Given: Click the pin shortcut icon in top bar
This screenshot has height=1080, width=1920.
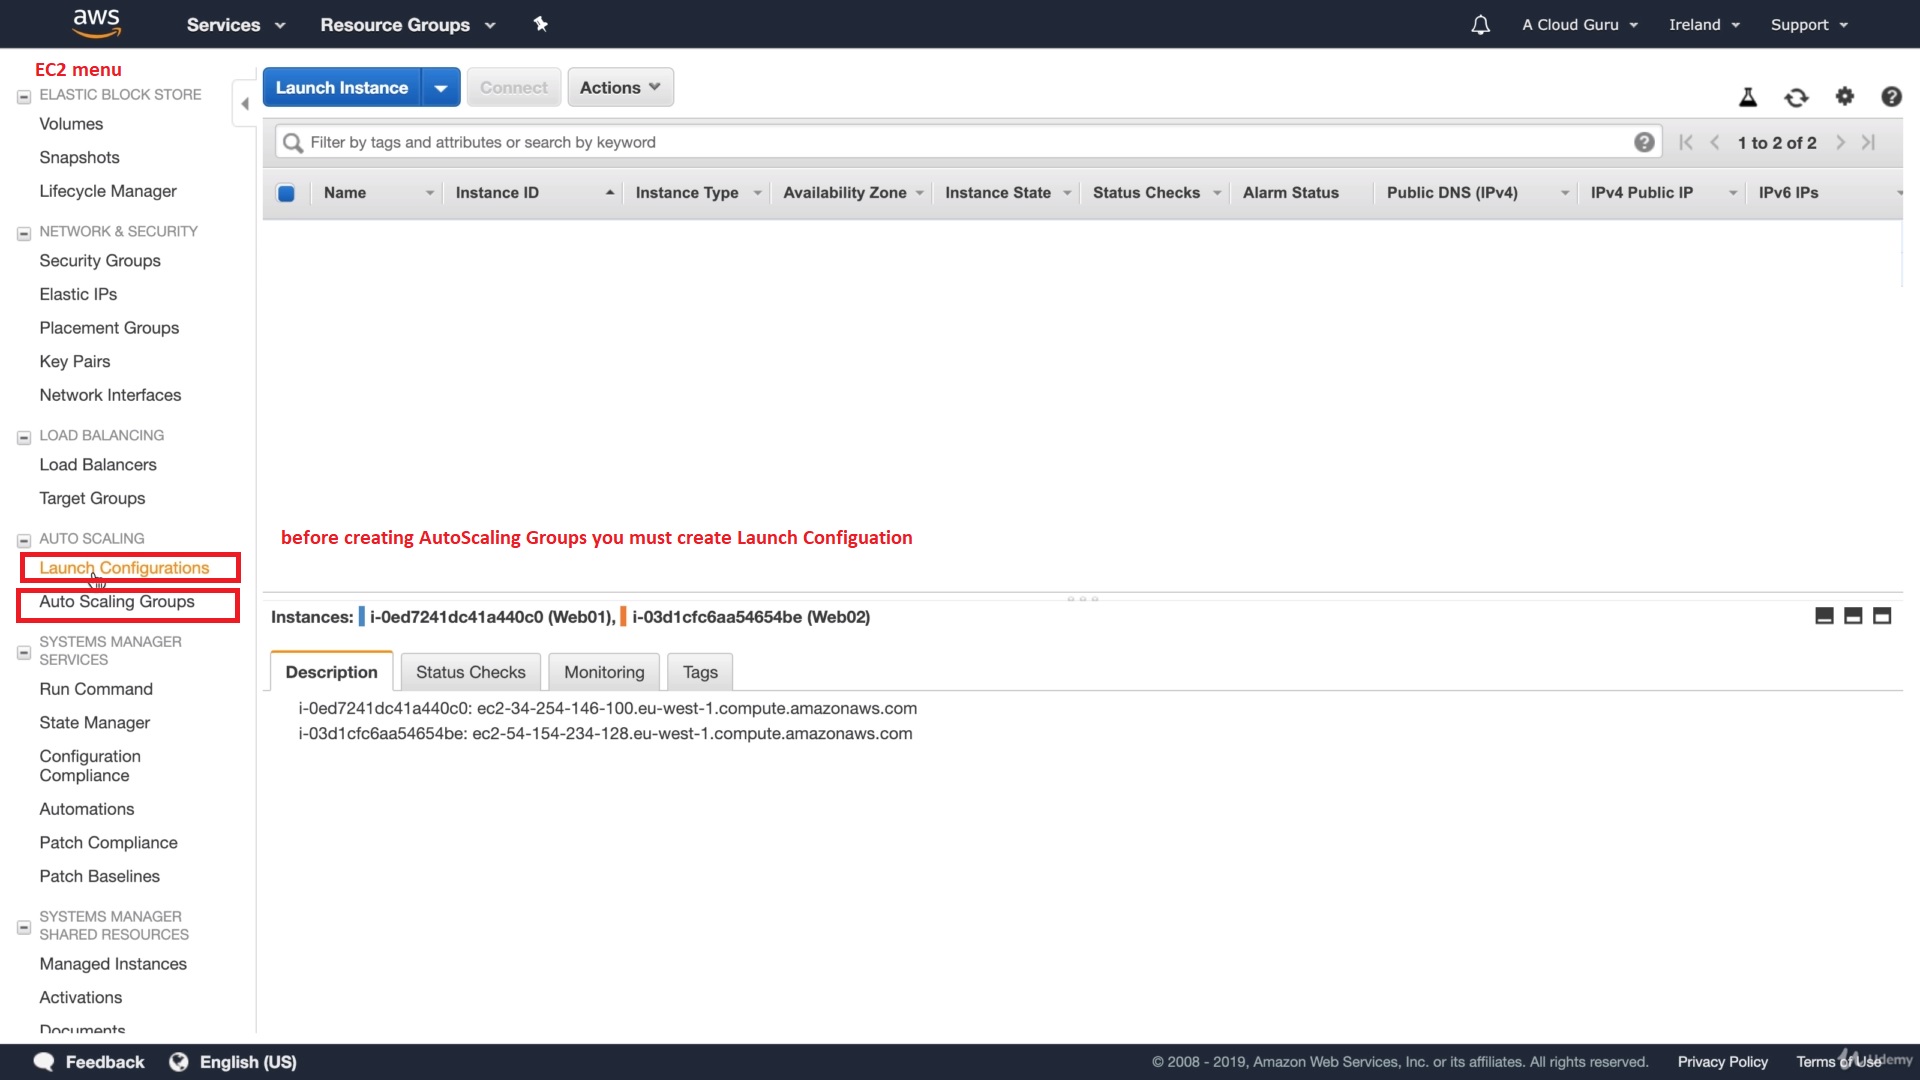Looking at the screenshot, I should [541, 24].
